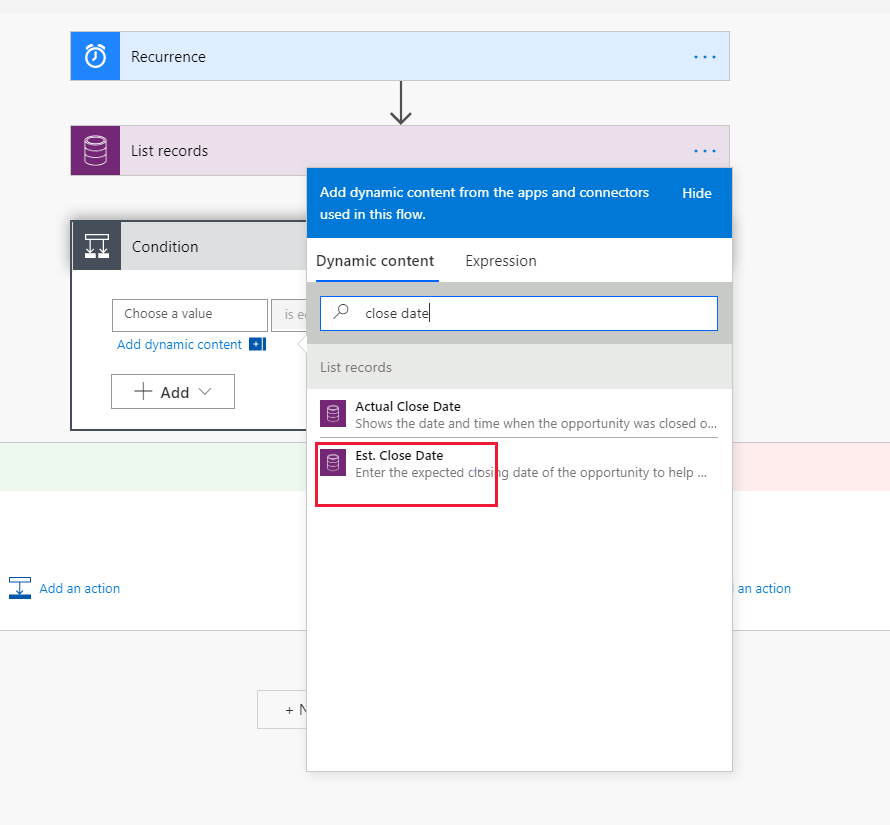Screen dimensions: 890x825
Task: Click the Recurrence step title
Action: pyautogui.click(x=168, y=57)
